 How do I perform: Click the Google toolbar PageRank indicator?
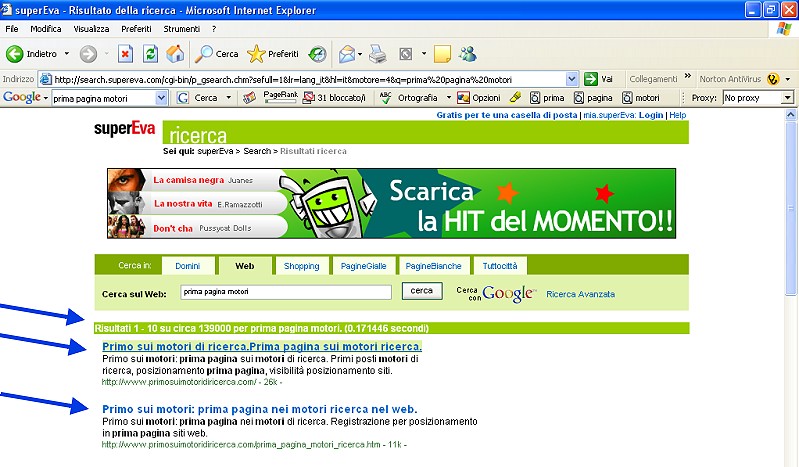280,97
